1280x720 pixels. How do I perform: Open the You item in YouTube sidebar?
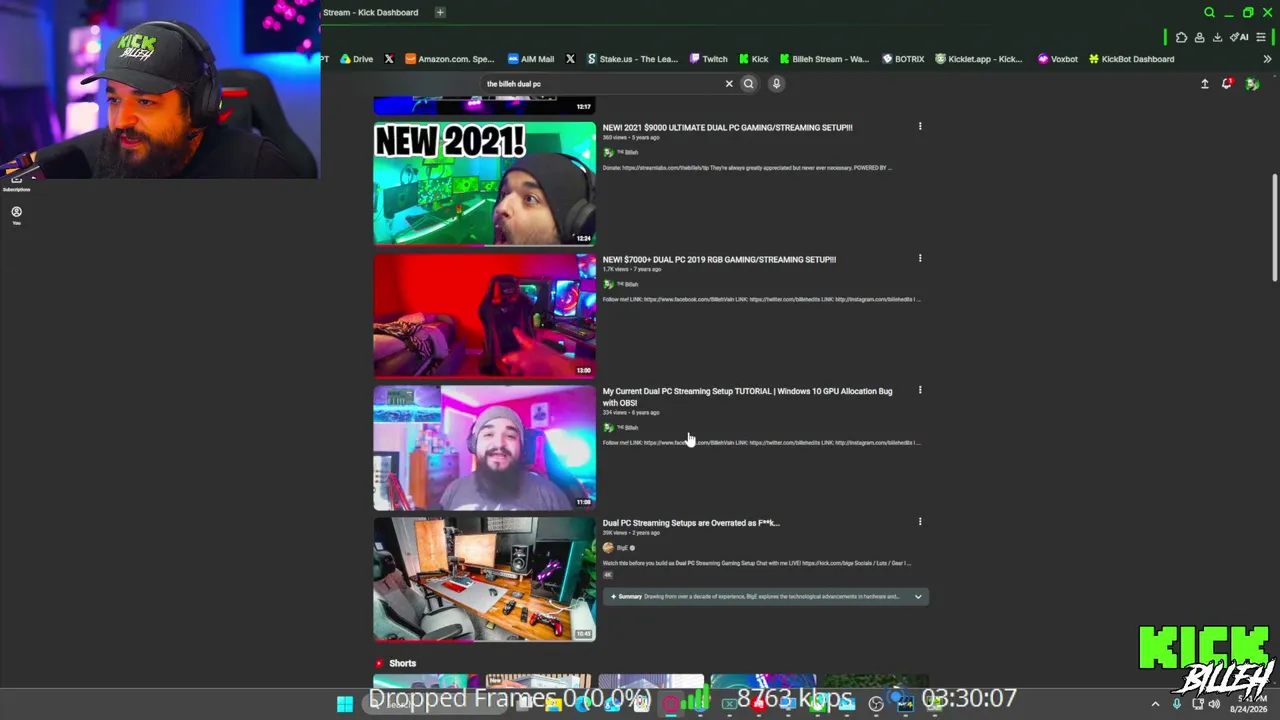point(16,215)
